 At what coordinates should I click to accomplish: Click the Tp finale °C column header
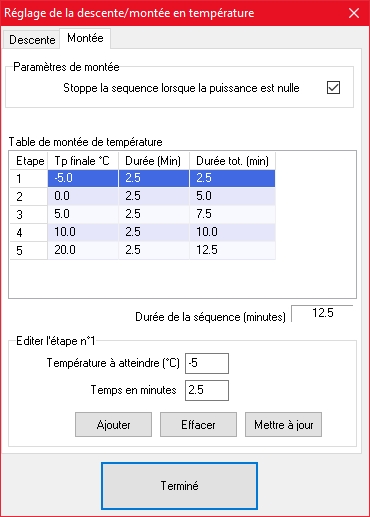[83, 161]
